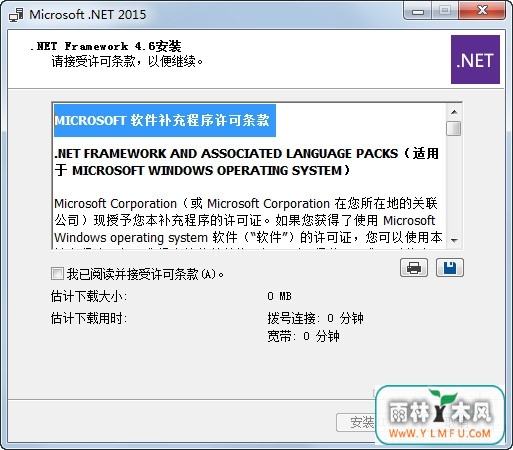Click the .NET FRAMEWORK AND ASSOCIATED LANGUAGE PACKS heading
The image size is (513, 450).
[x=246, y=162]
